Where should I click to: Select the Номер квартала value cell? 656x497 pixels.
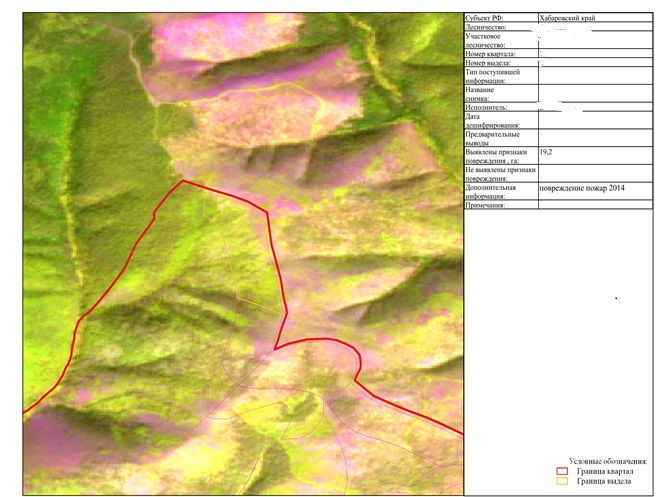tap(594, 53)
